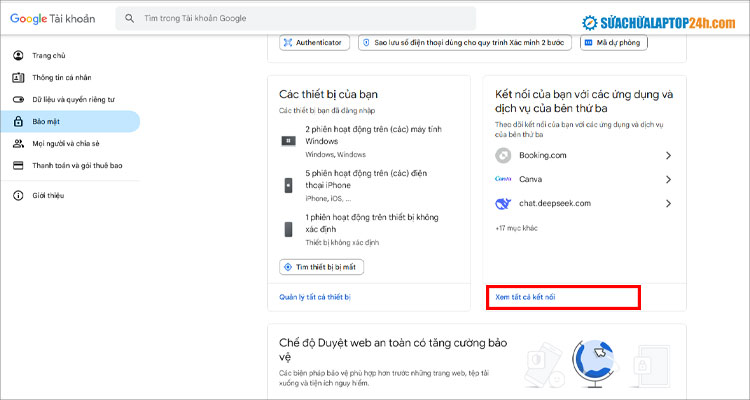Expand the chat.deepseek.com connection chevron
This screenshot has width=750, height=400.
click(668, 203)
